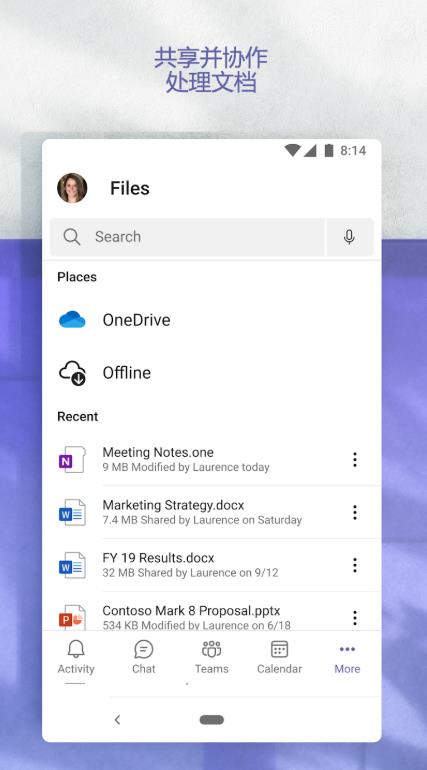This screenshot has width=427, height=770.
Task: Tap the cellular signal status icon
Action: click(310, 151)
